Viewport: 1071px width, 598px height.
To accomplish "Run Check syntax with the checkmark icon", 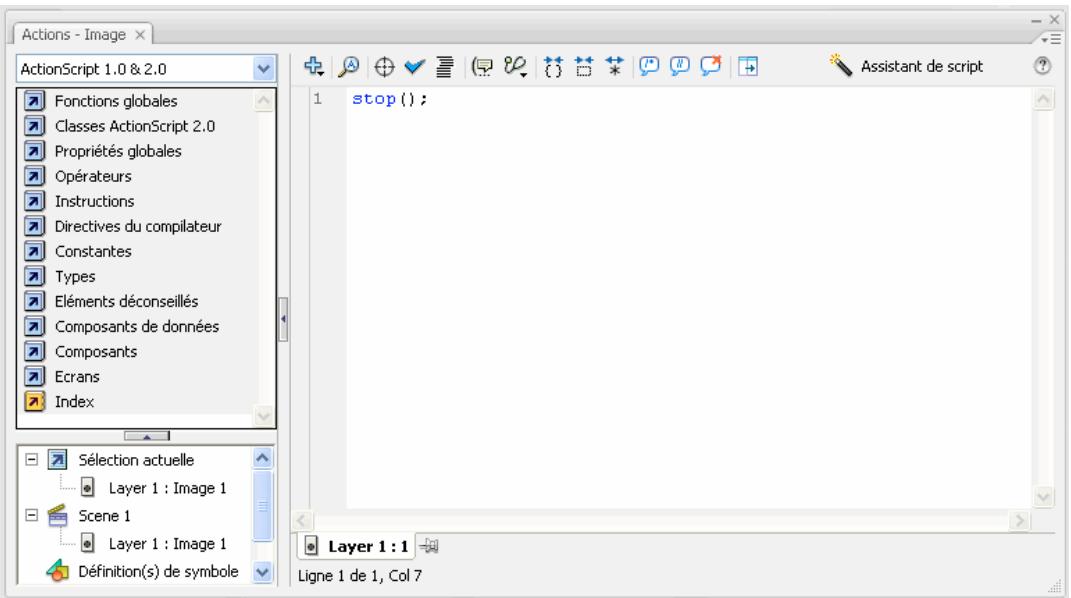I will [414, 68].
